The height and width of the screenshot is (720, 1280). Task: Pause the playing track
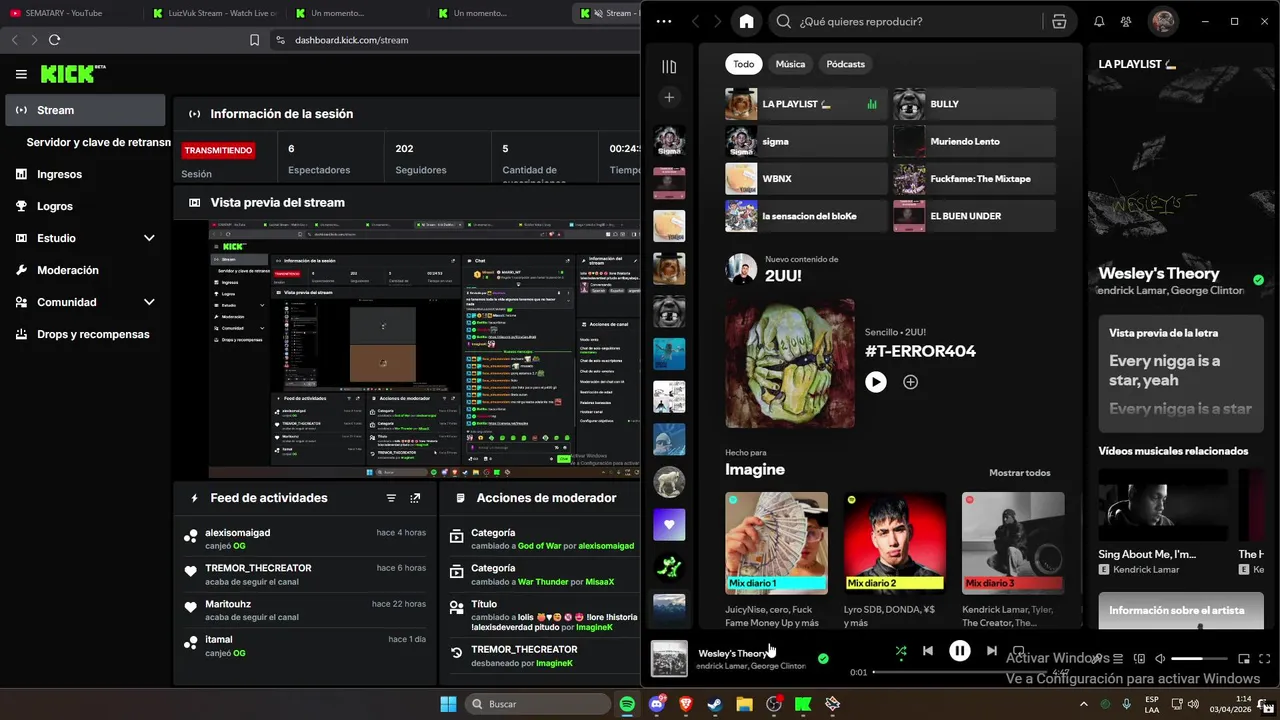pos(960,651)
